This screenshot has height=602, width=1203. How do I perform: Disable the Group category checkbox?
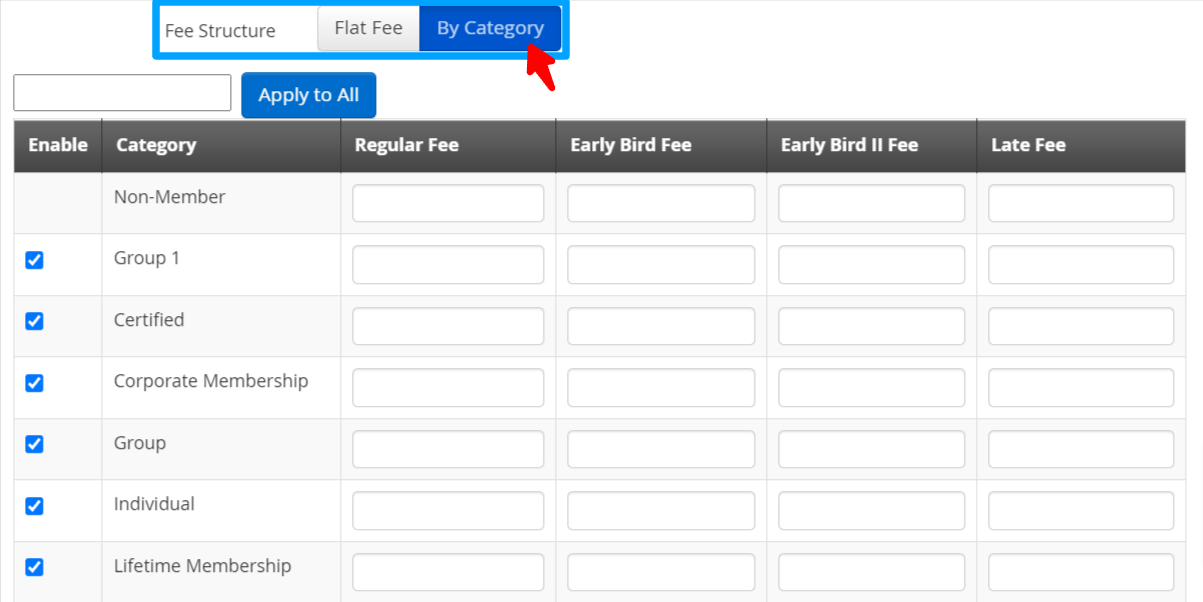pos(34,444)
